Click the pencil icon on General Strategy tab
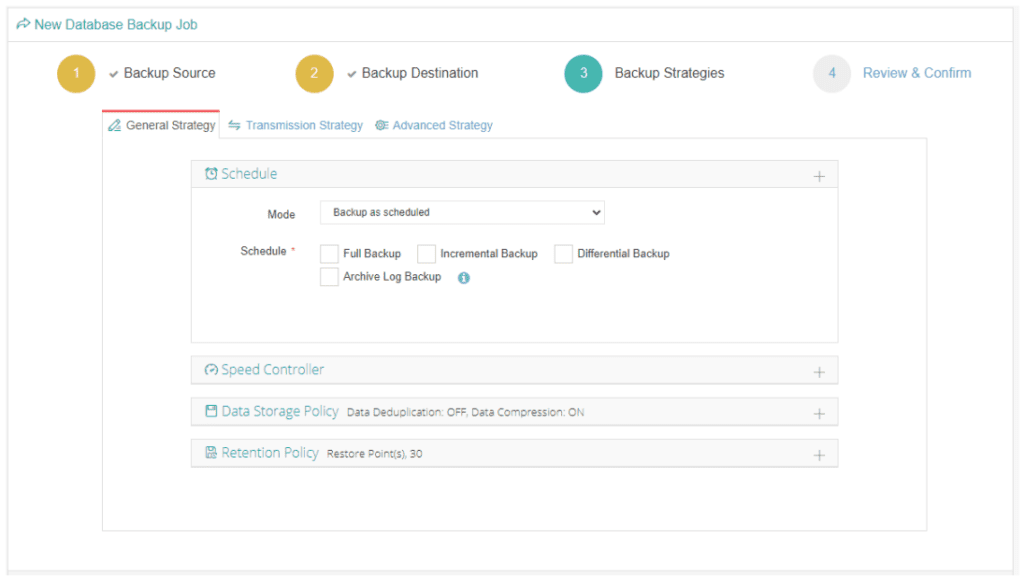 tap(114, 124)
